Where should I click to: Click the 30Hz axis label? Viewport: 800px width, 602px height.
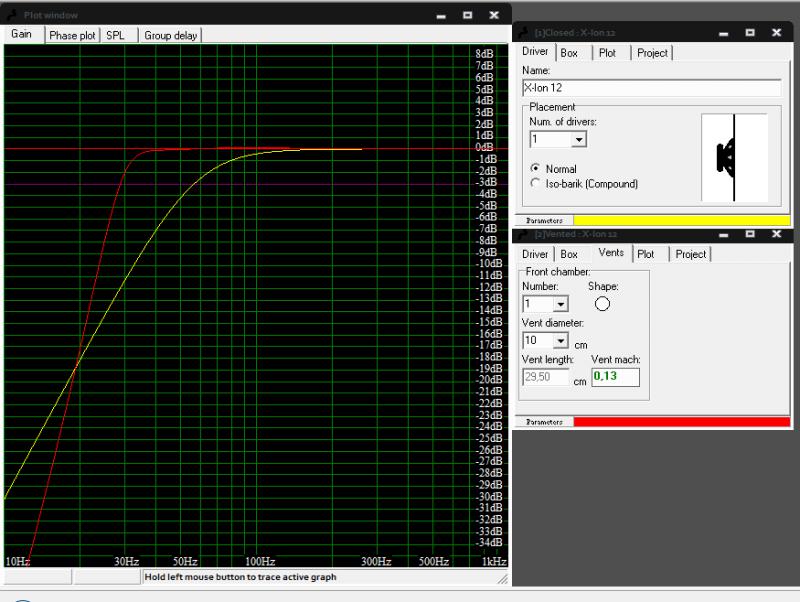tap(127, 562)
